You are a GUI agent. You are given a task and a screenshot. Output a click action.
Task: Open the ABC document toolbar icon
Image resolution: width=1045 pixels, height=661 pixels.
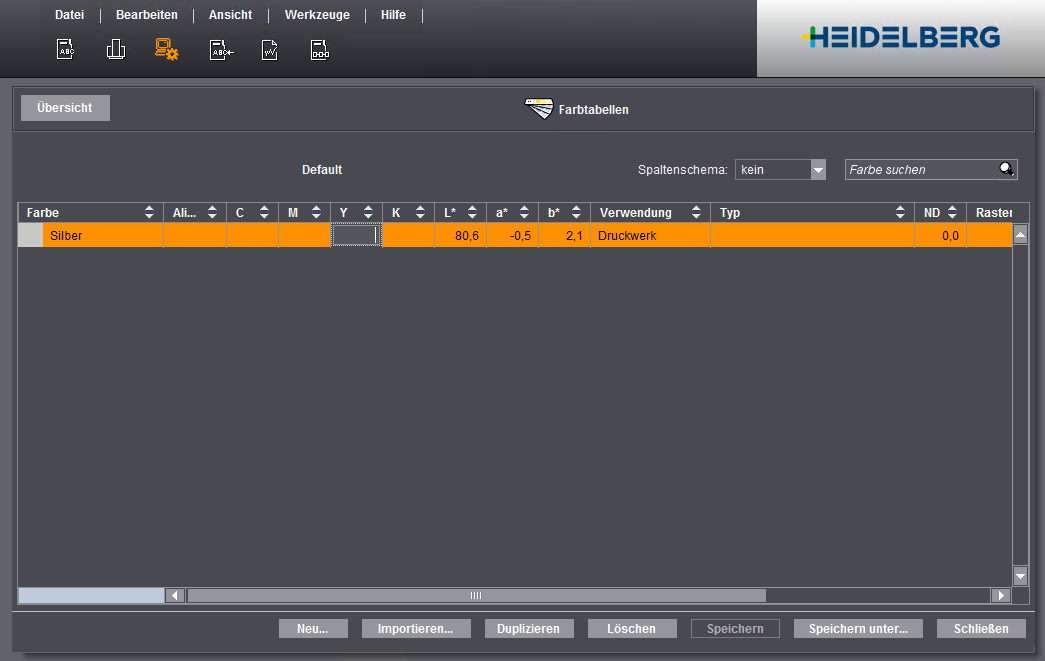tap(65, 49)
